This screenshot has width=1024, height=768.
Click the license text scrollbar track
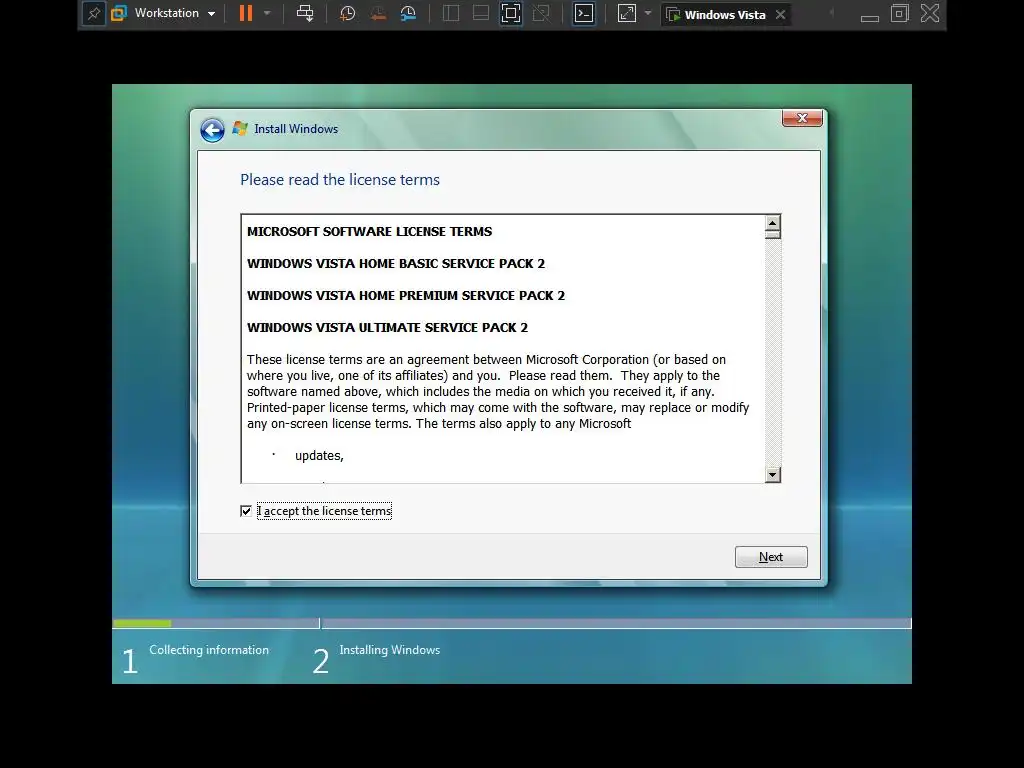[773, 353]
